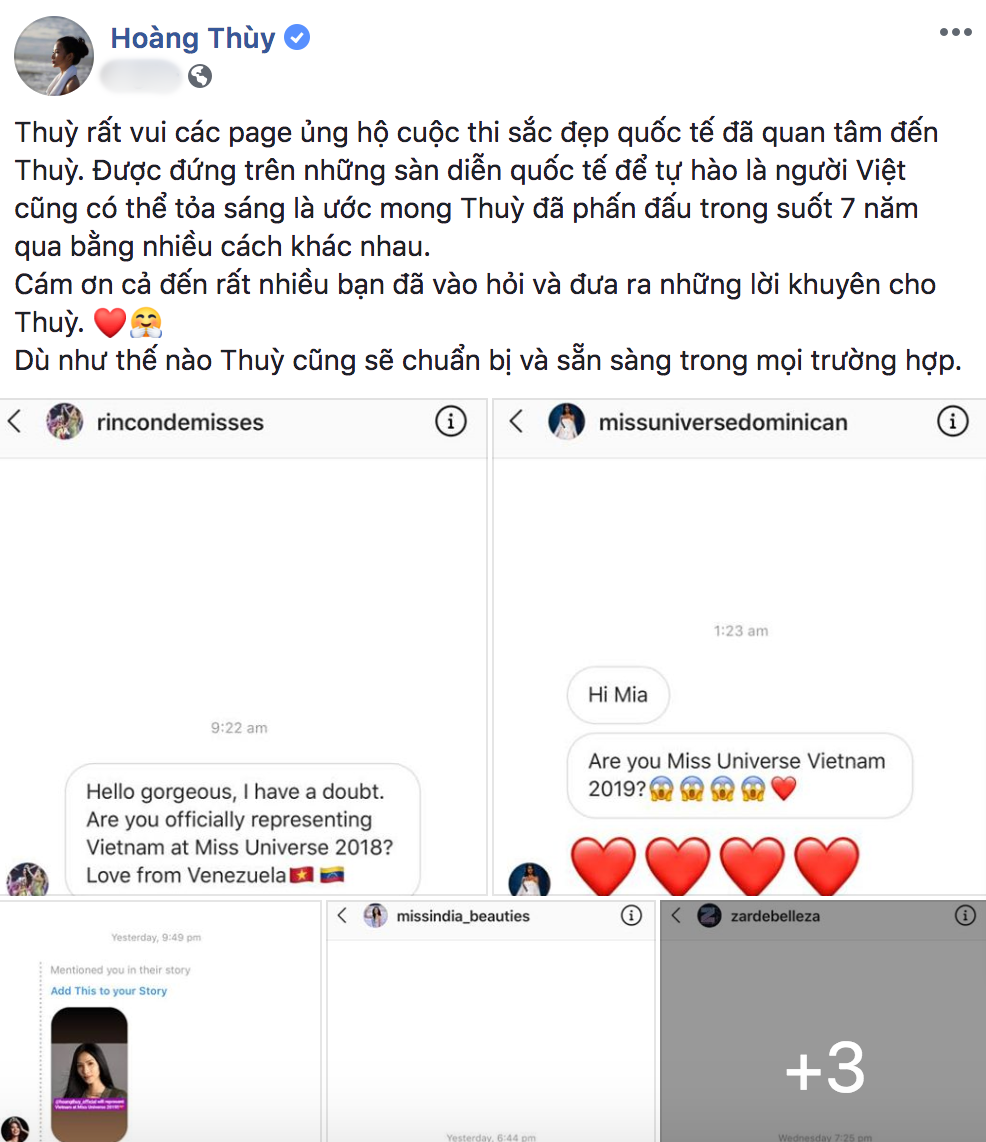
Task: Open the three-dot post options menu
Action: [x=955, y=32]
